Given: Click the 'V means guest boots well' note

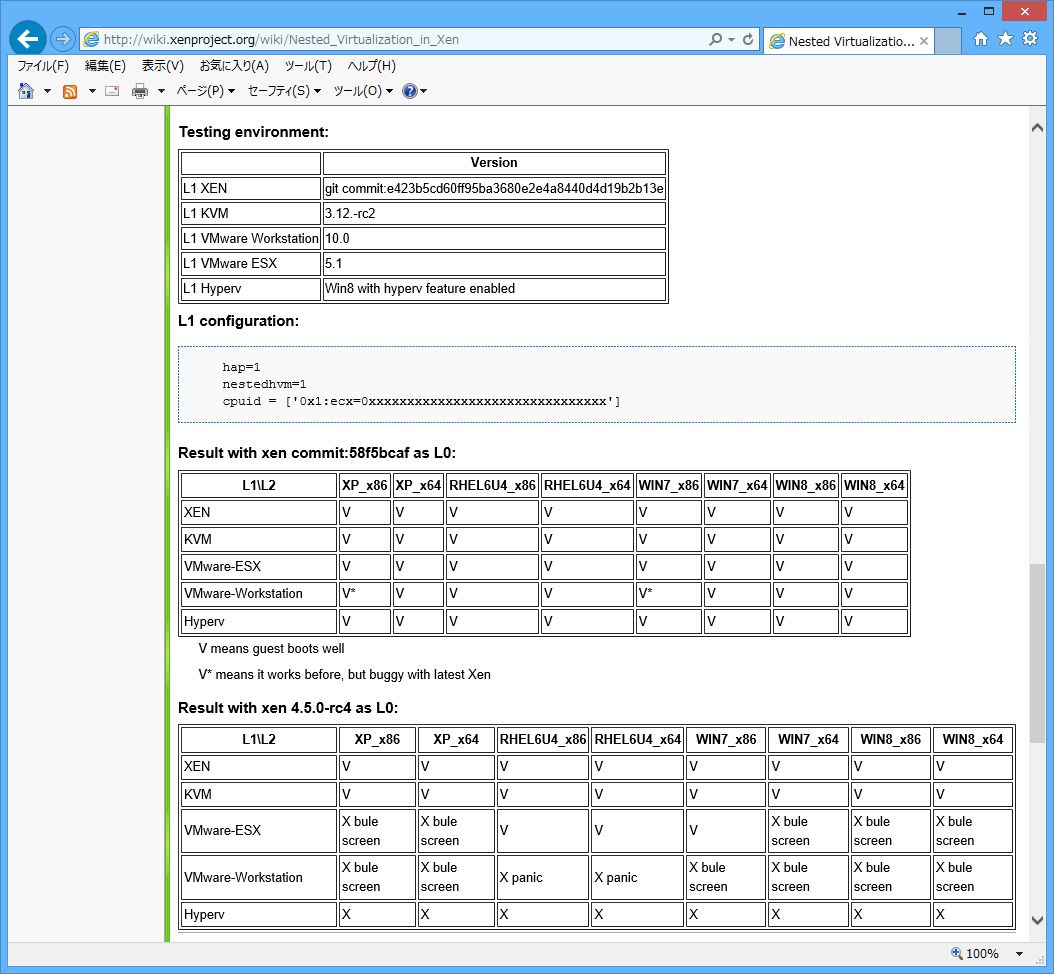Looking at the screenshot, I should pos(271,649).
